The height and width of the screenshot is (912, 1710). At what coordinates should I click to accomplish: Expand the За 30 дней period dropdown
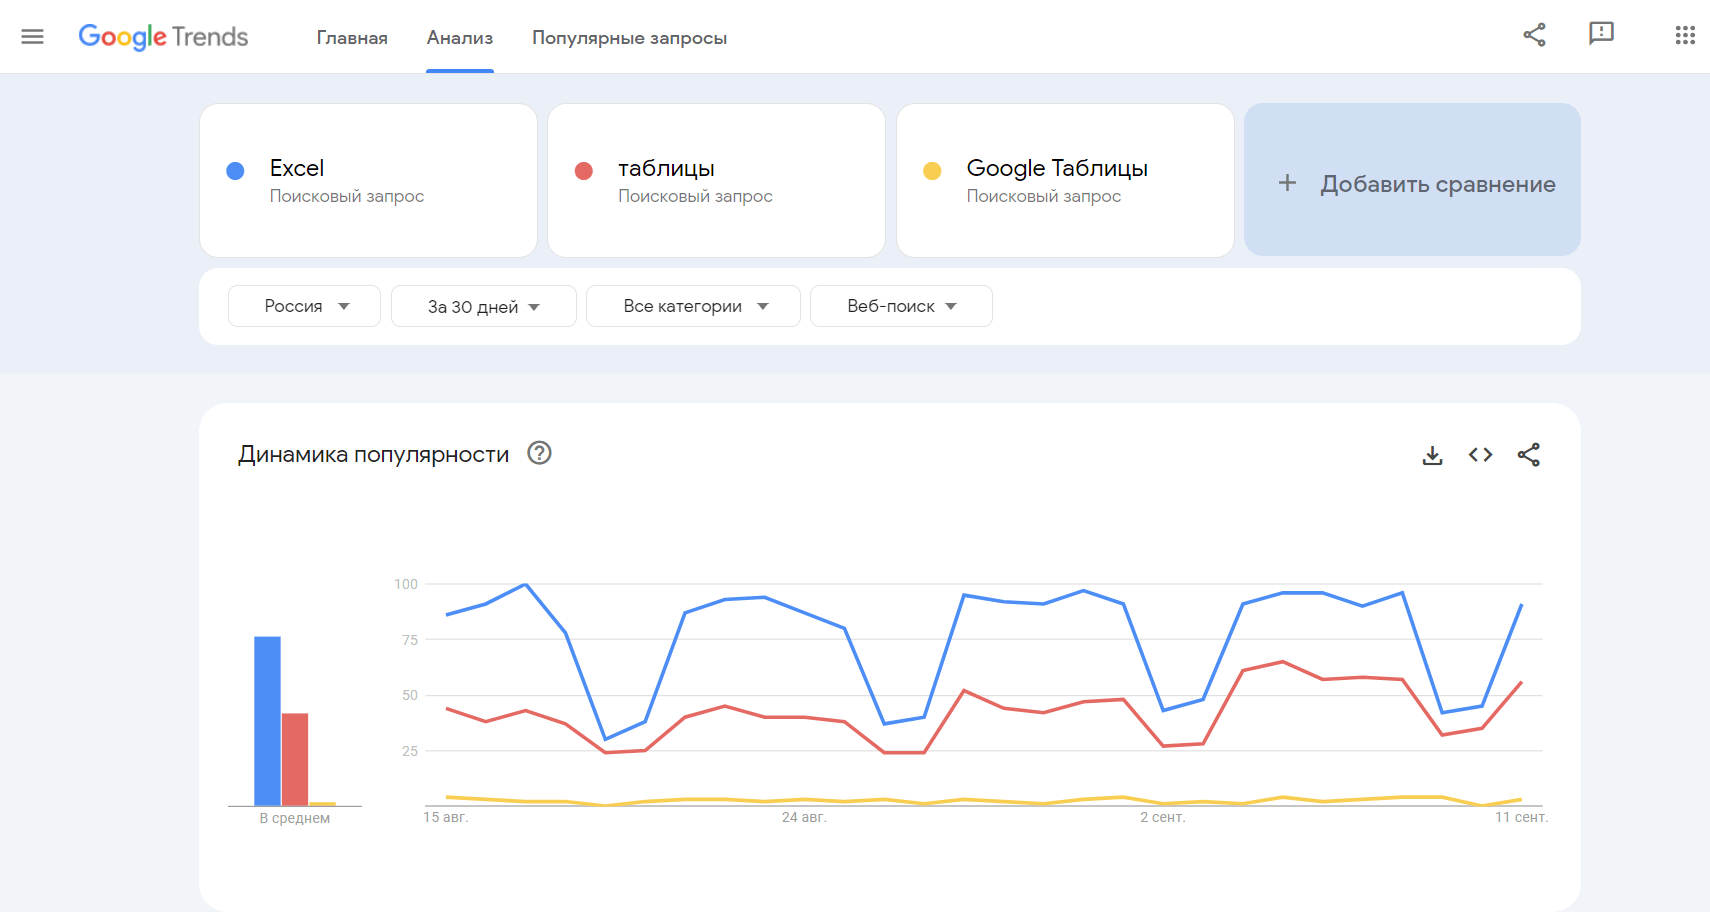[x=483, y=306]
